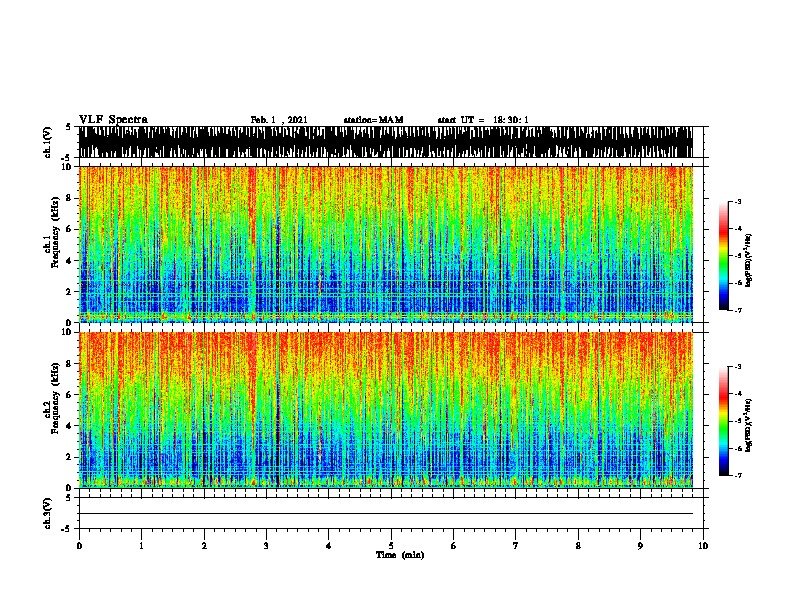Click time axis tick label "5"
Image resolution: width=792 pixels, height=612 pixels.
[391, 546]
